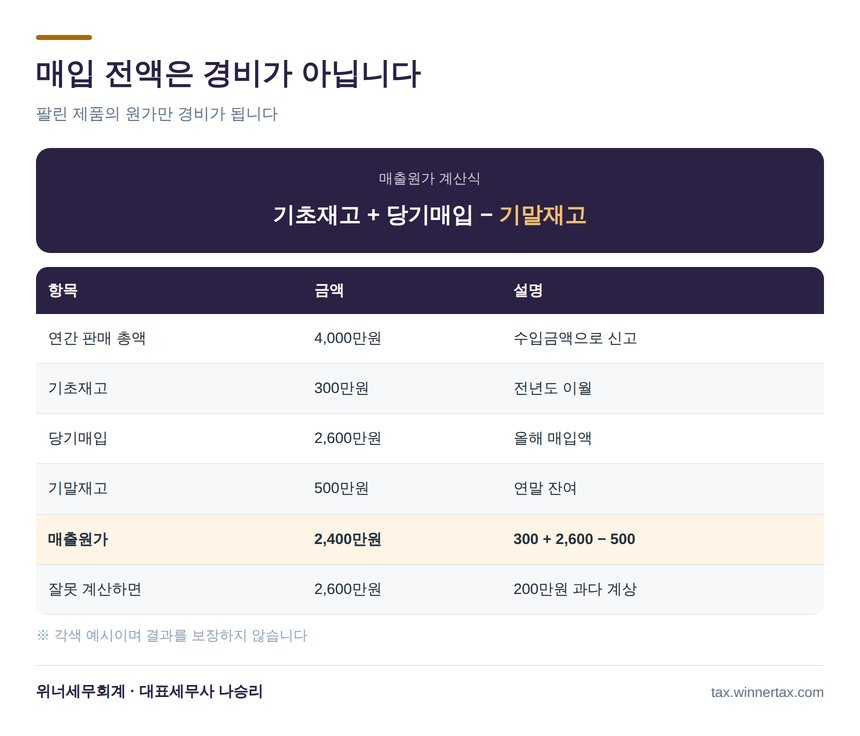The width and height of the screenshot is (860, 736).
Task: Click '기초재고' in the formula banner
Action: [316, 214]
